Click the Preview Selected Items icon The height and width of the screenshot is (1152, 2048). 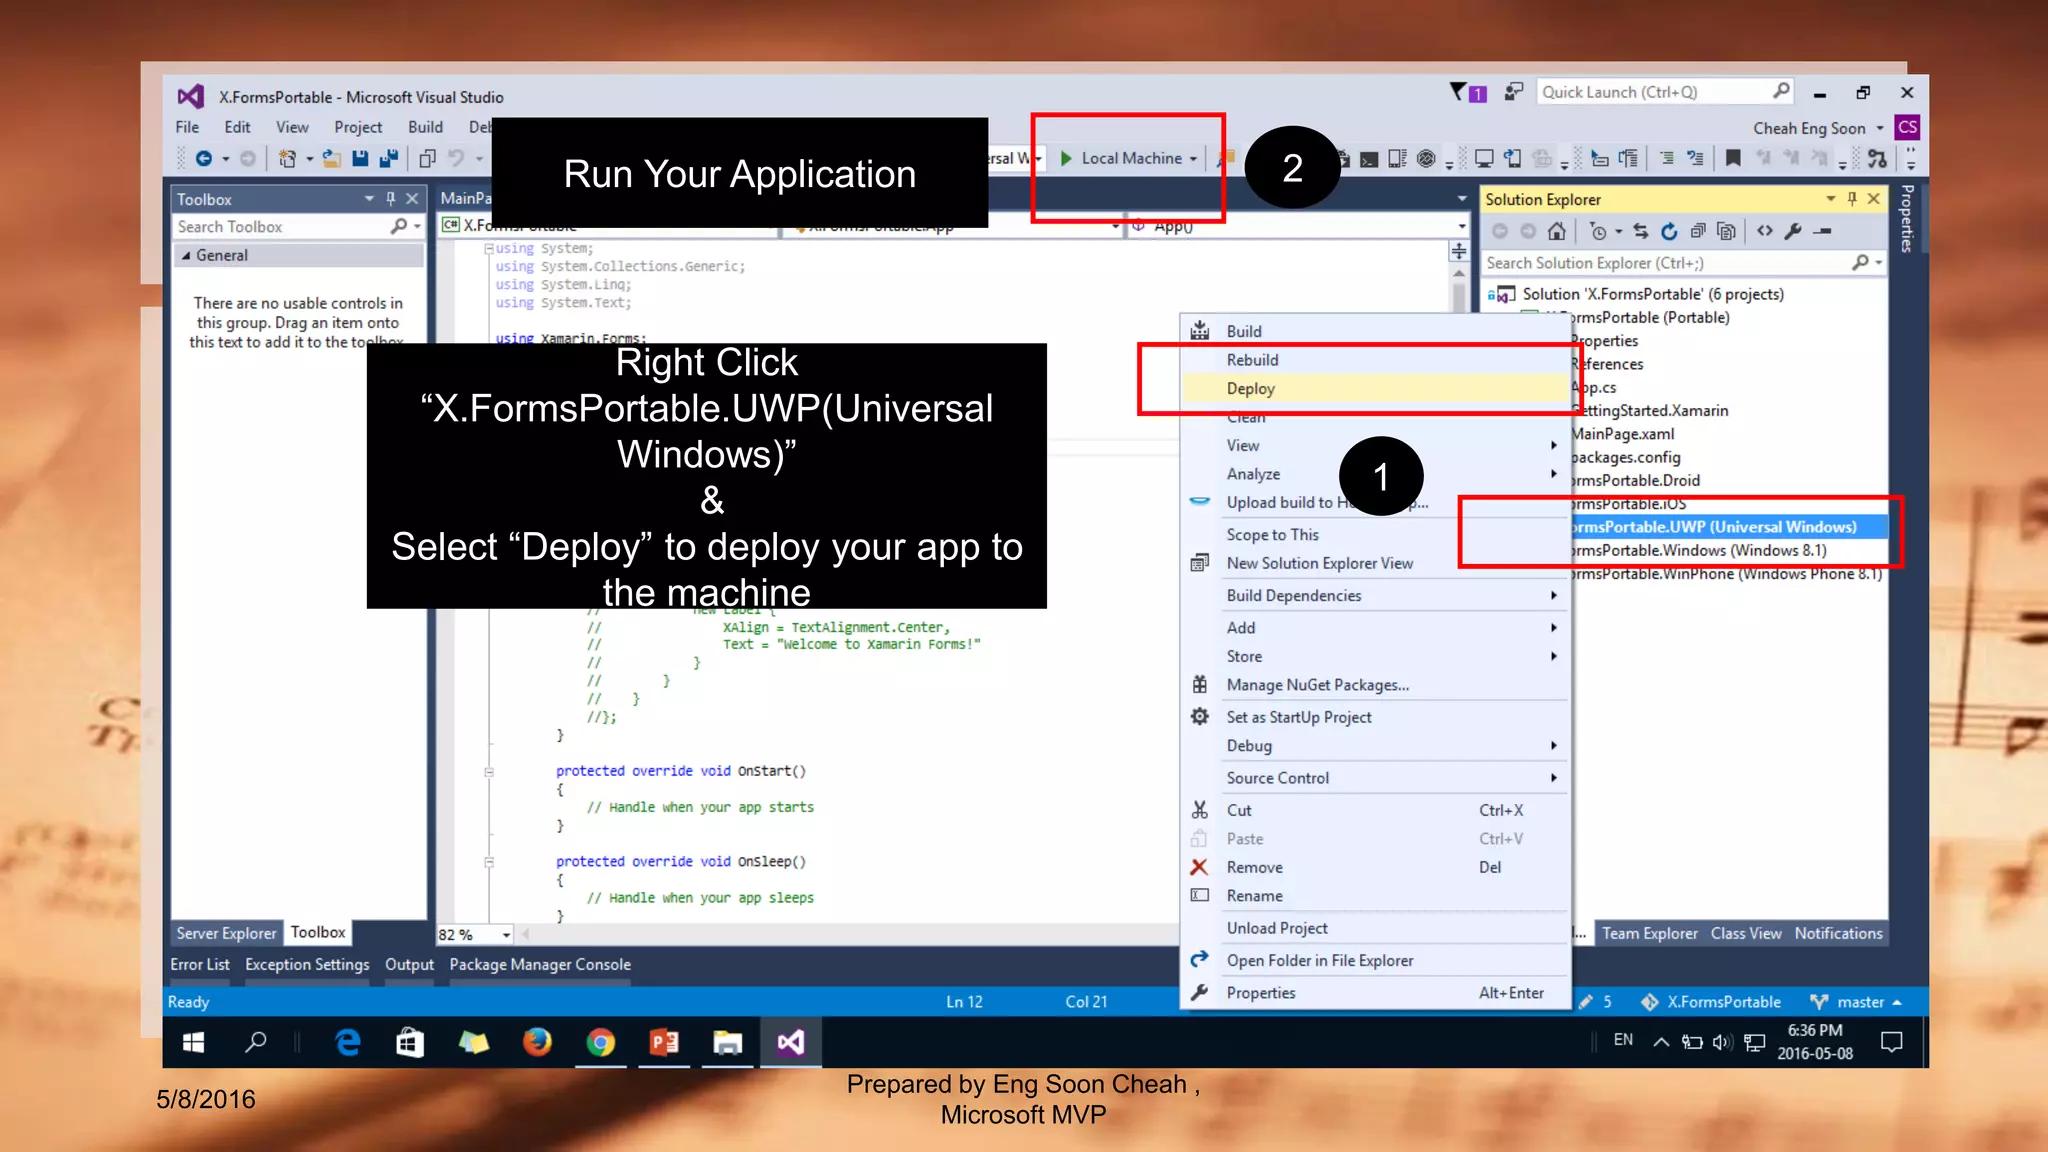[1822, 232]
